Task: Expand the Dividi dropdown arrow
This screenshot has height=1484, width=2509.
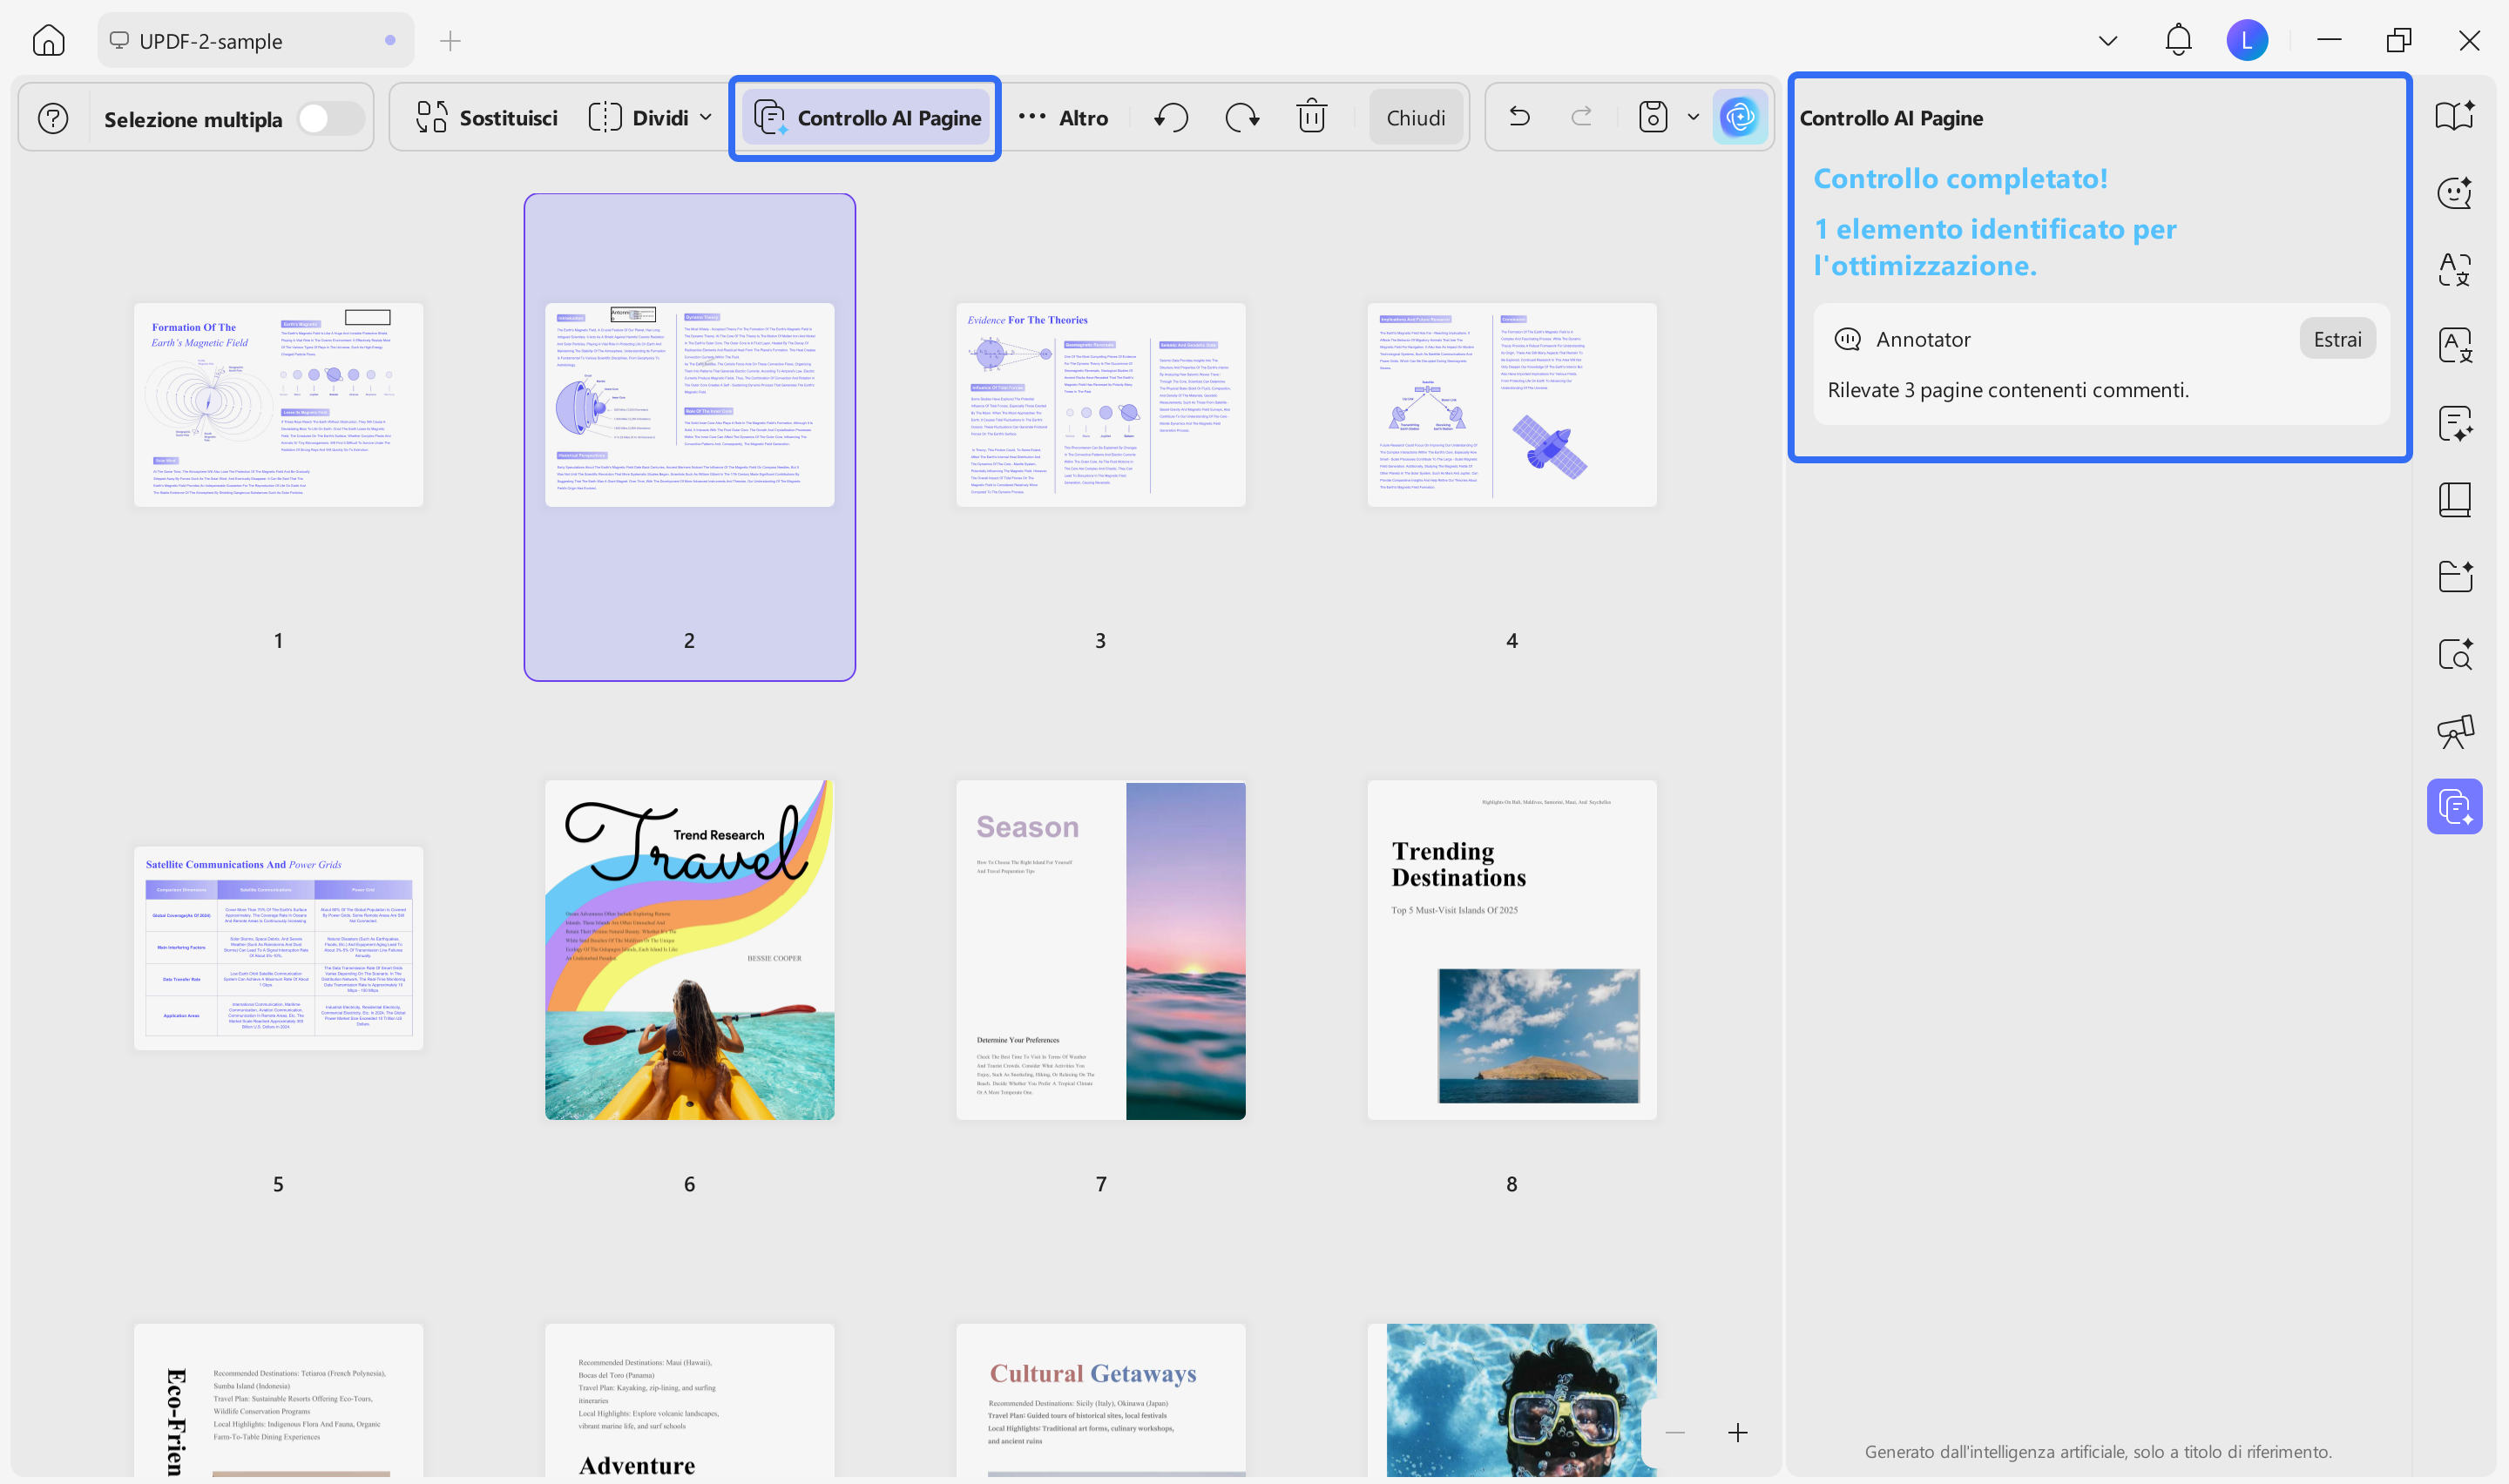Action: click(x=706, y=118)
